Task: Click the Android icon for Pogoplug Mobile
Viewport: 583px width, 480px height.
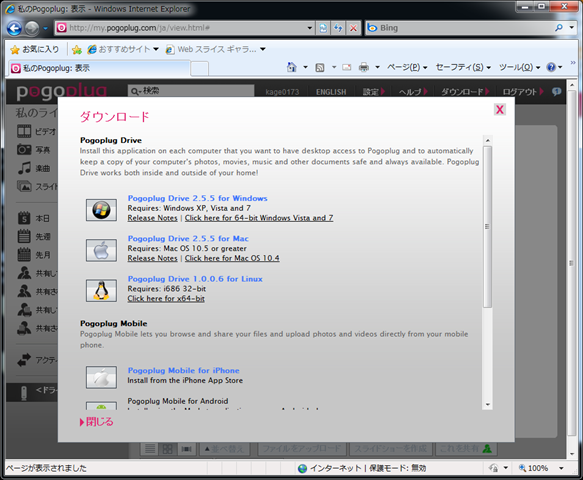Action: pyautogui.click(x=101, y=405)
